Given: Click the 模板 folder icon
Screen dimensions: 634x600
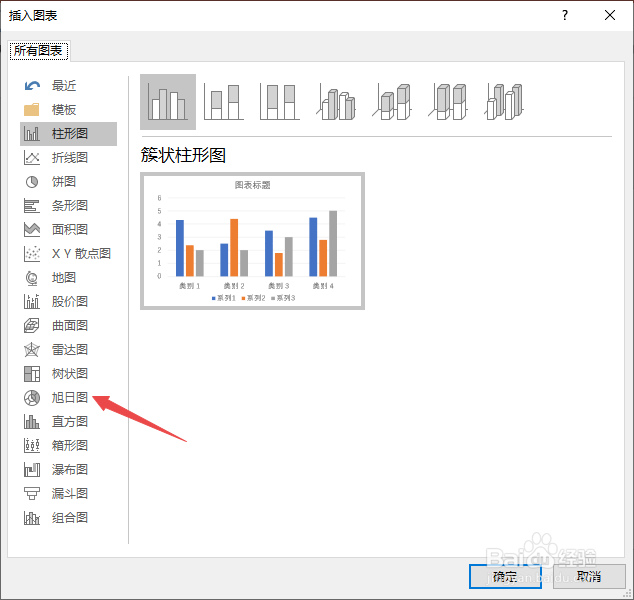Looking at the screenshot, I should [32, 110].
